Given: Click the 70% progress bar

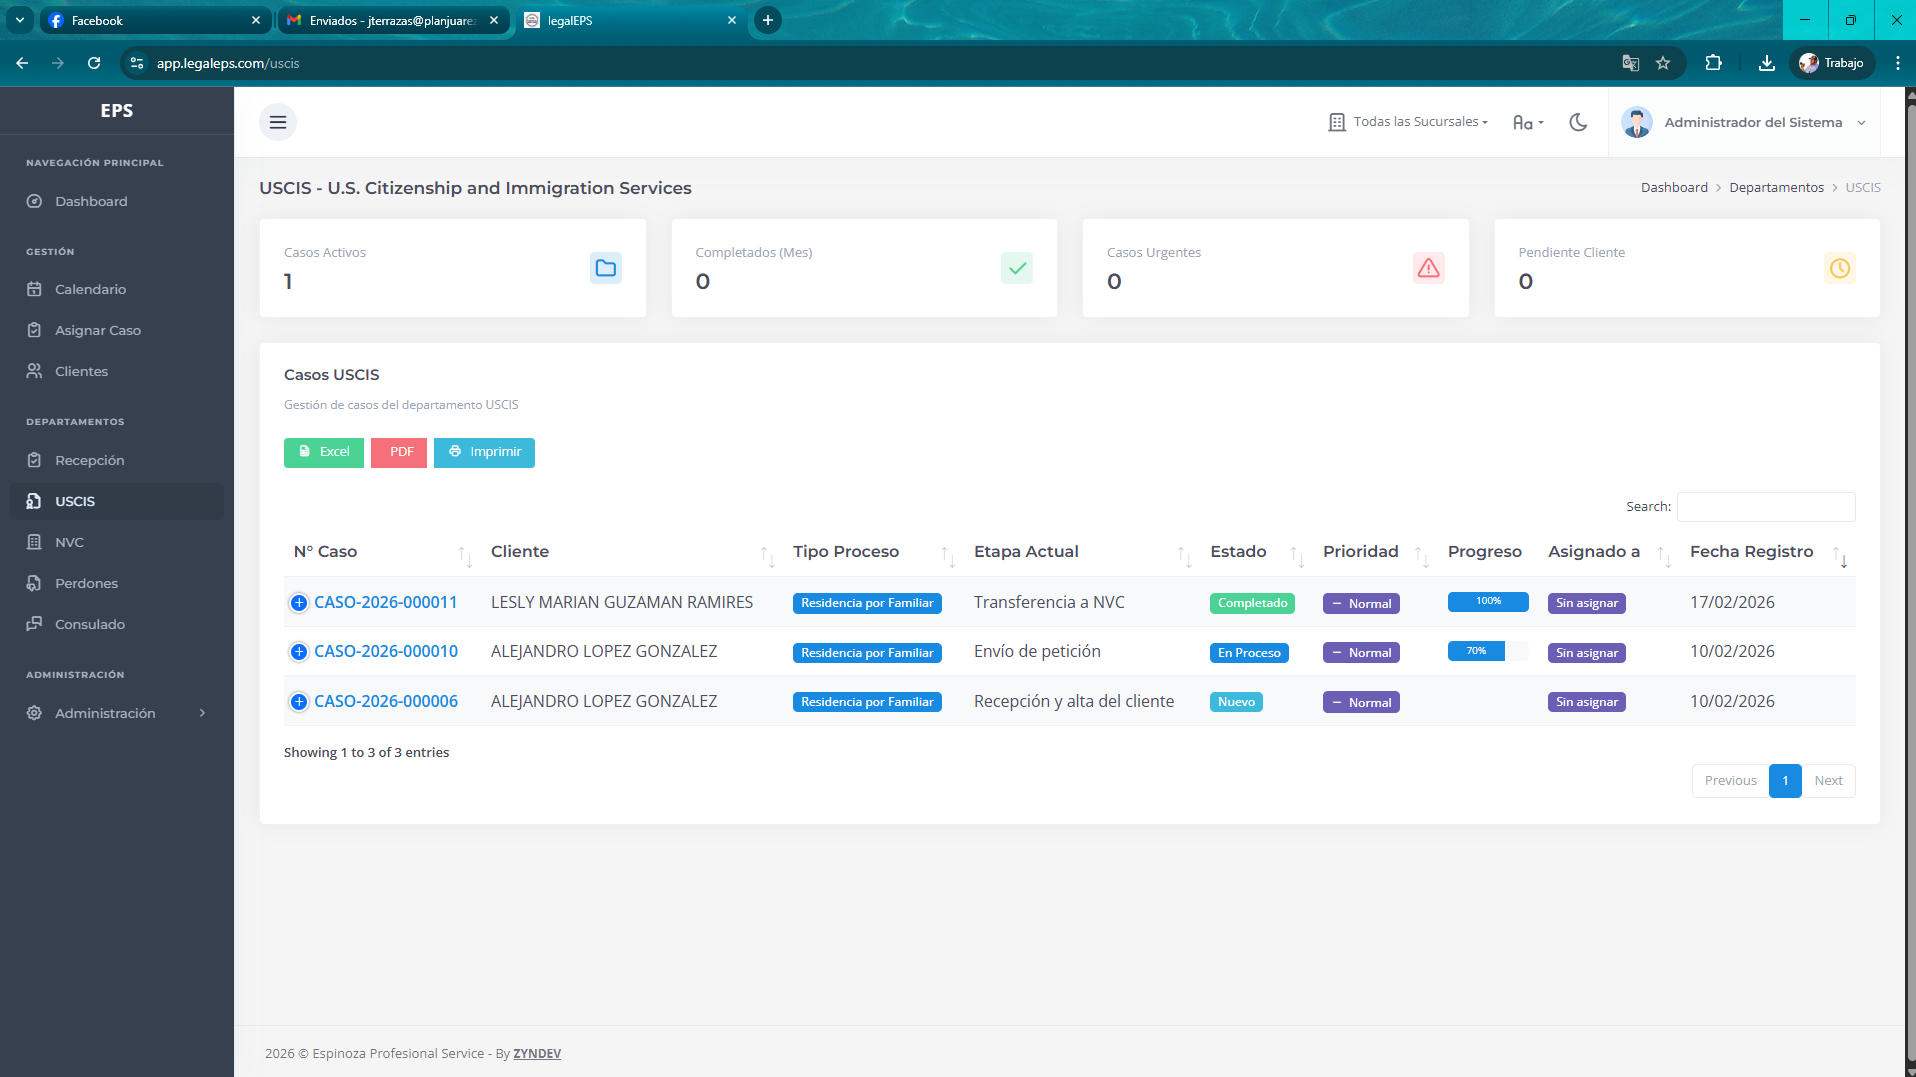Looking at the screenshot, I should (x=1488, y=651).
